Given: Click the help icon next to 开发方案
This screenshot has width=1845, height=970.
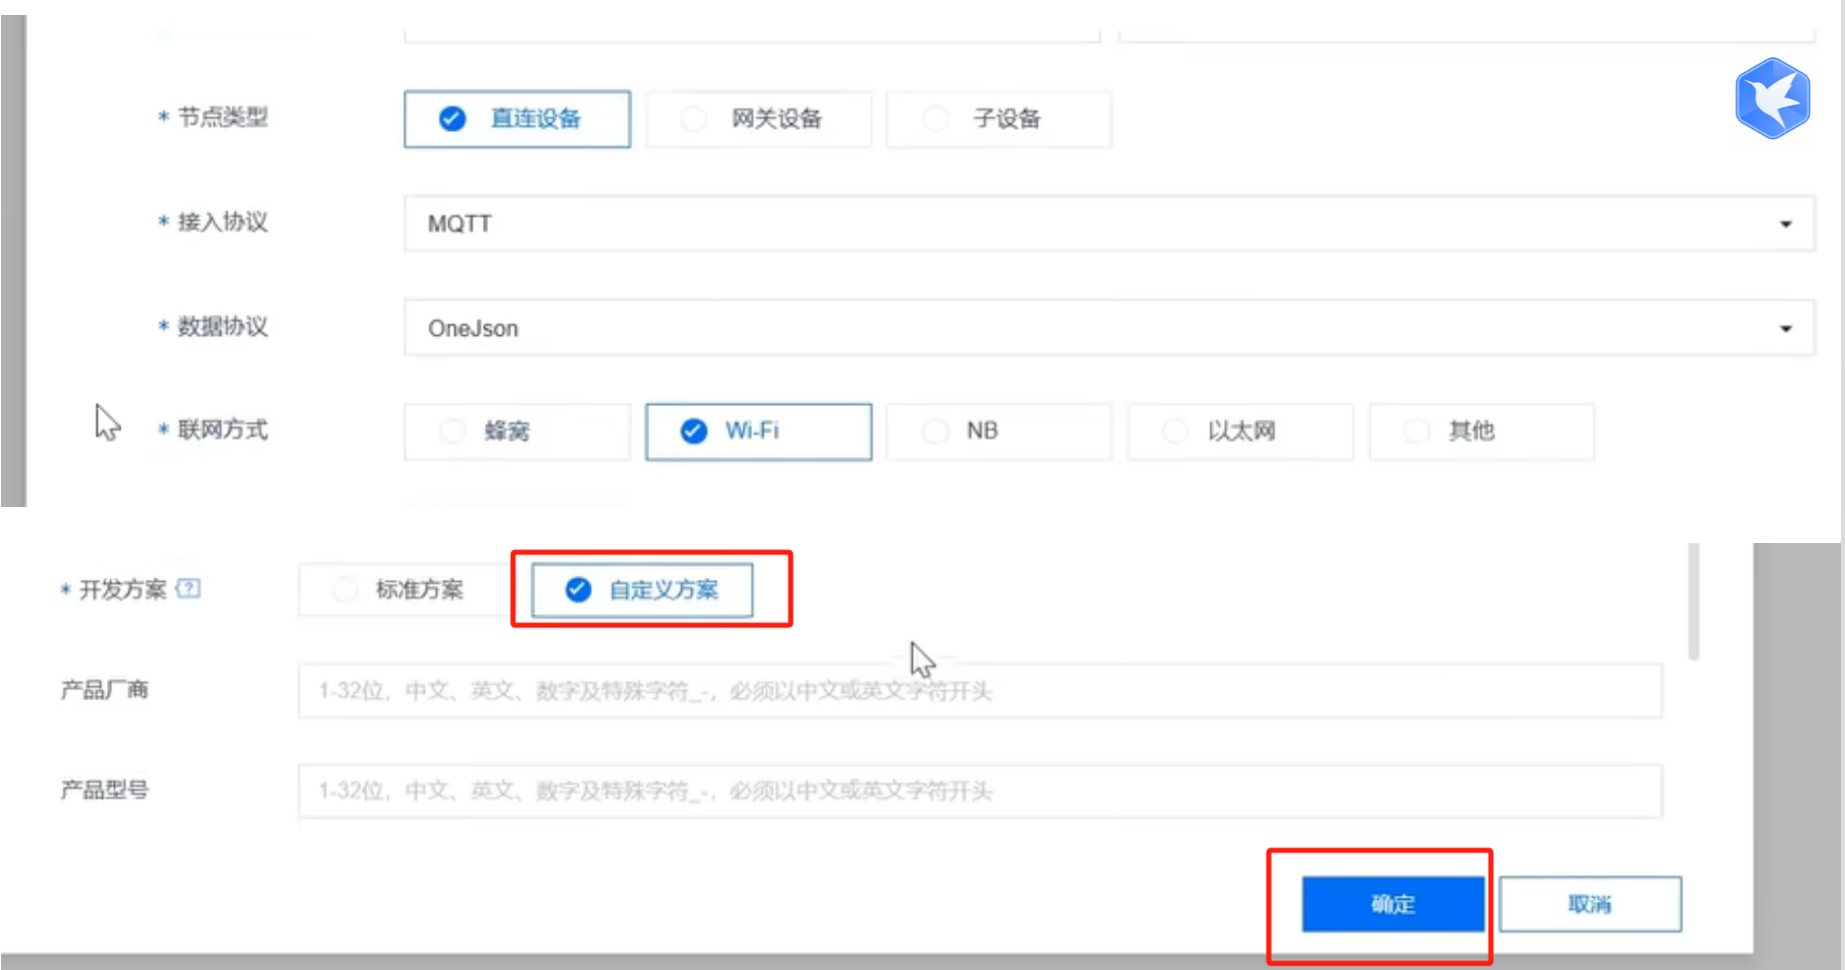Looking at the screenshot, I should pyautogui.click(x=190, y=589).
